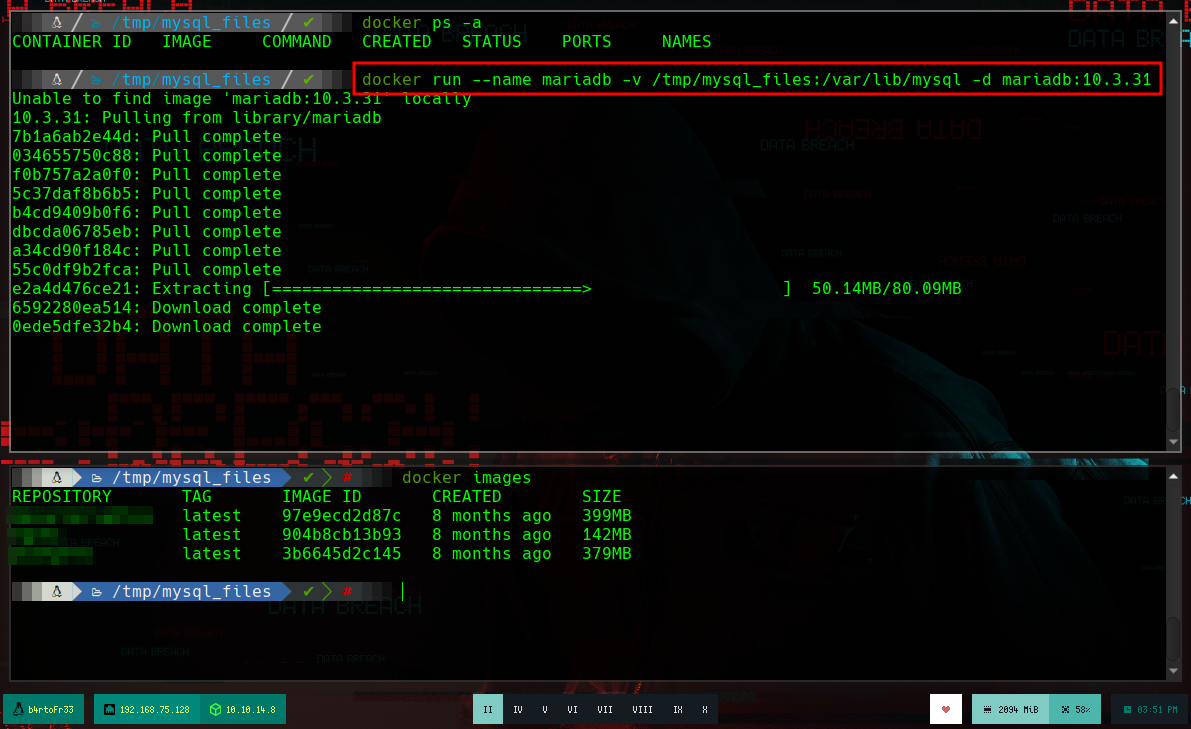Click the b4rtoFr33 user module in the bar
The width and height of the screenshot is (1191, 729).
coord(44,709)
